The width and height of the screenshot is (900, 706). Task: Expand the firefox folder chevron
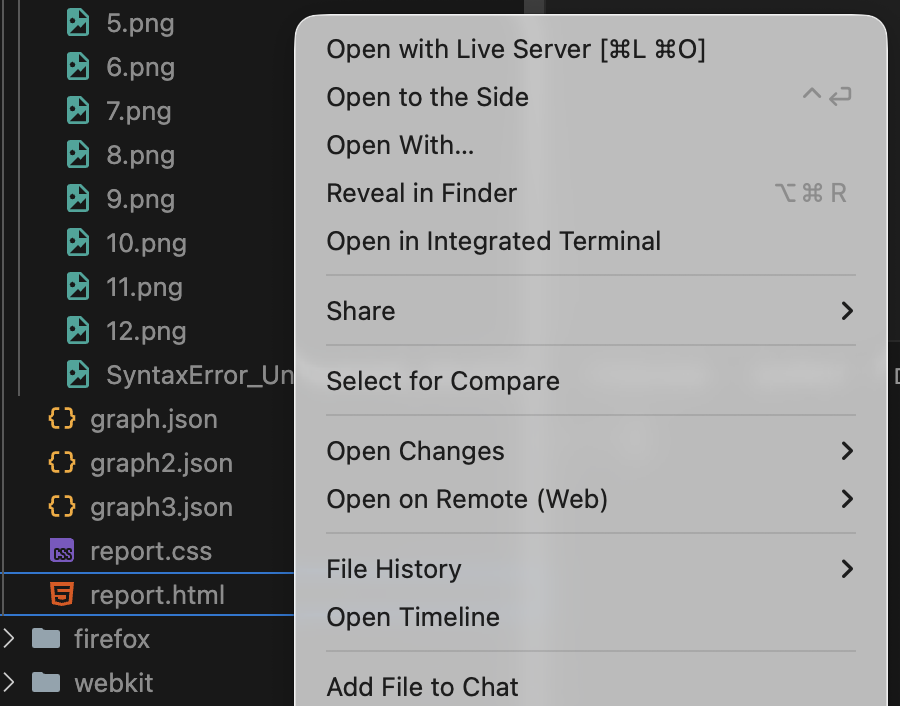10,639
